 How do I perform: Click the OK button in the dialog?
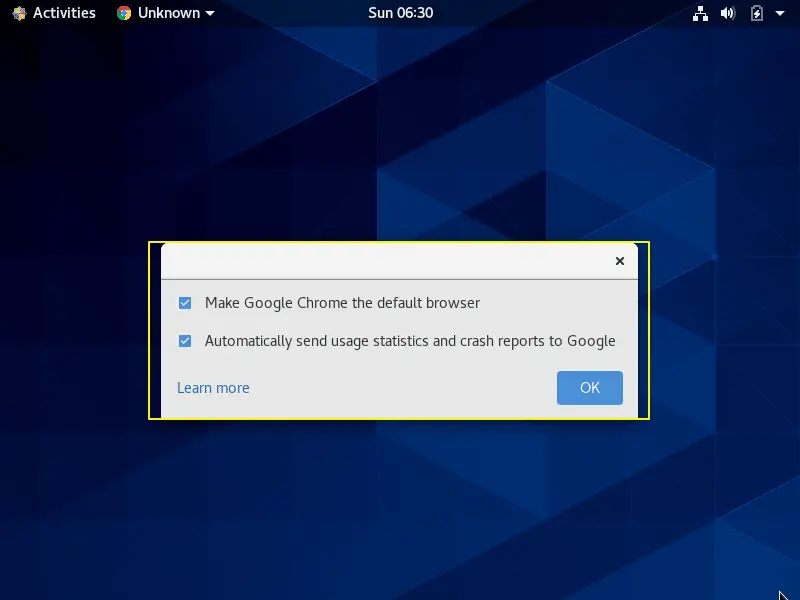point(589,388)
